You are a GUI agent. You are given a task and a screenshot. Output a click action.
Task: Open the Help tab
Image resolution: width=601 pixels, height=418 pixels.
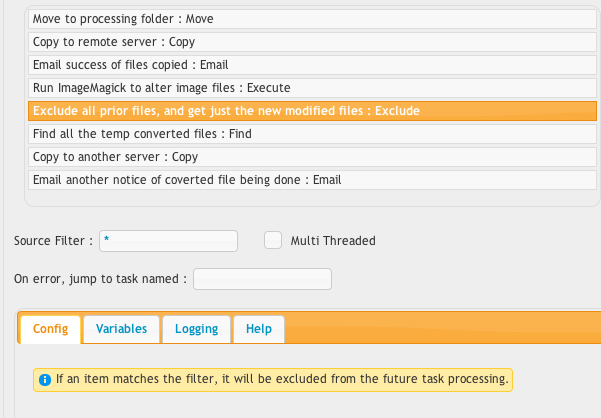(x=259, y=329)
